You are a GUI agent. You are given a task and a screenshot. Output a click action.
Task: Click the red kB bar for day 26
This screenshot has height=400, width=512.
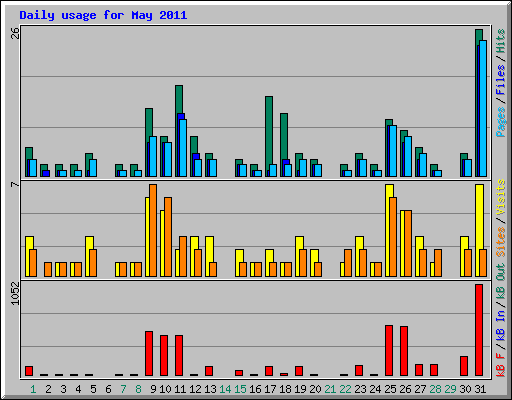pyautogui.click(x=404, y=351)
